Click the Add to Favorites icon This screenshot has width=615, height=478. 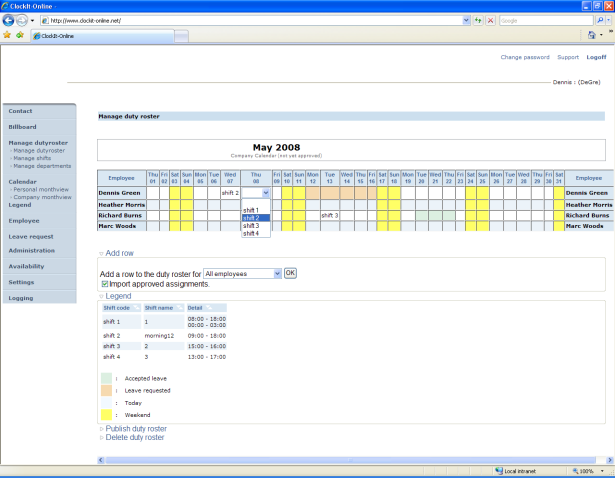19,35
